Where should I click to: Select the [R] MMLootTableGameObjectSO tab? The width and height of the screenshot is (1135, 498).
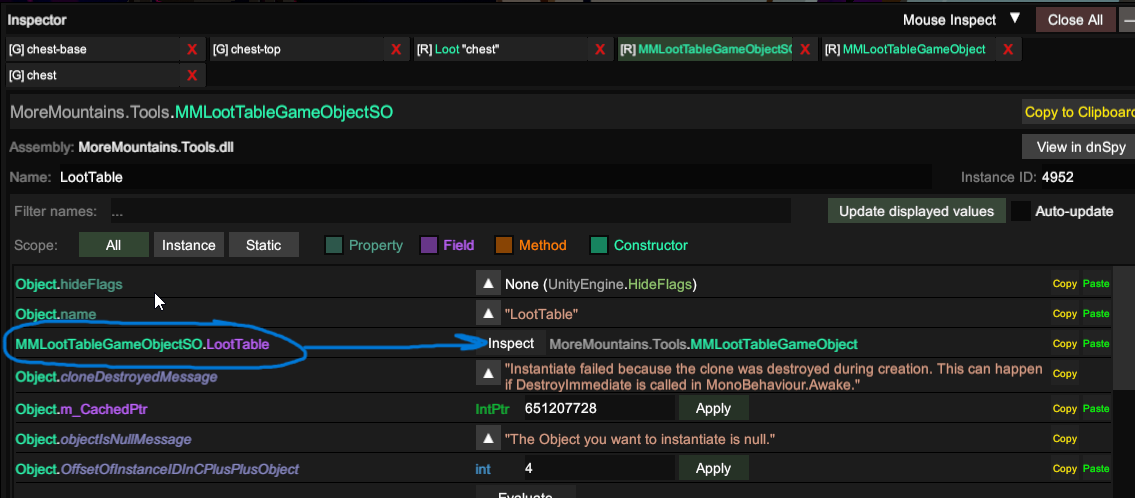pyautogui.click(x=705, y=49)
